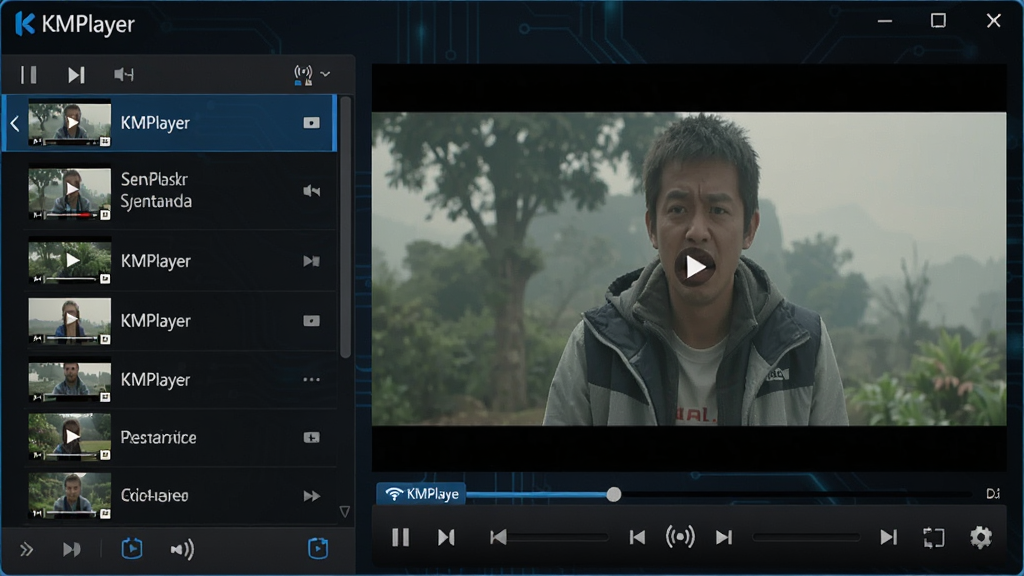
Task: Open more options on fifth KMPlayer row
Action: pyautogui.click(x=312, y=379)
